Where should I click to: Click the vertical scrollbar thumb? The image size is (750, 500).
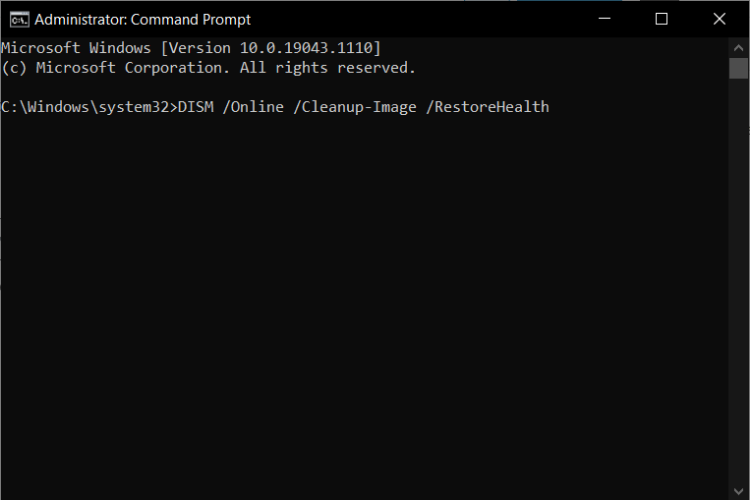click(x=739, y=68)
